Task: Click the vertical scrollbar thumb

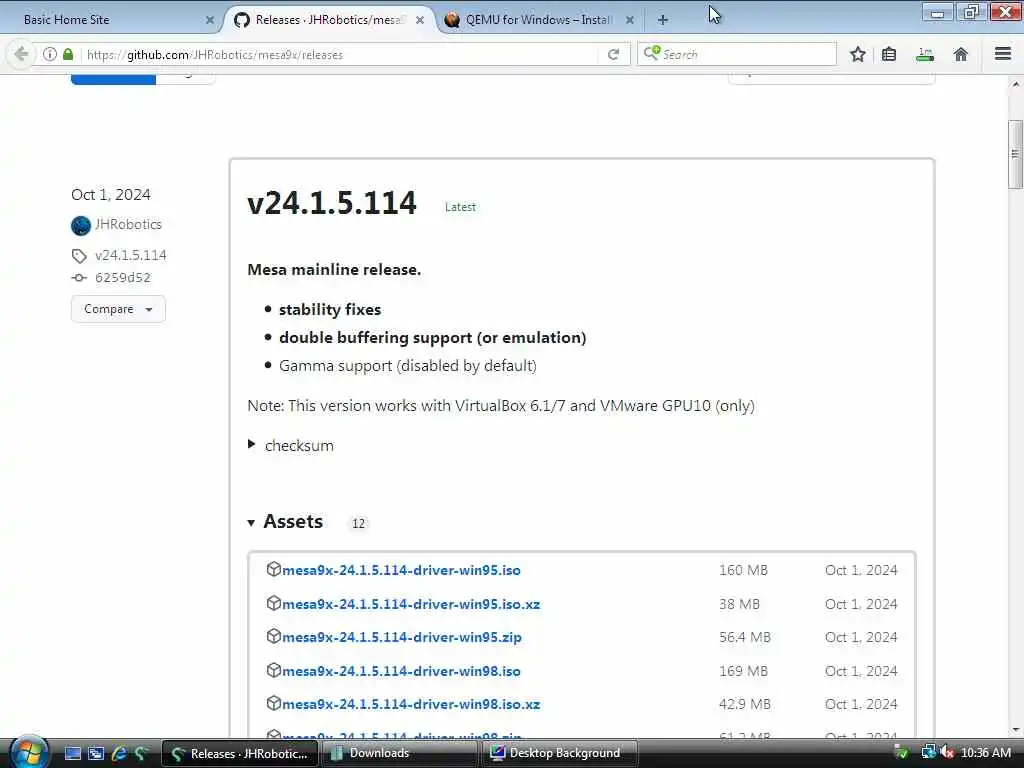Action: click(1015, 154)
